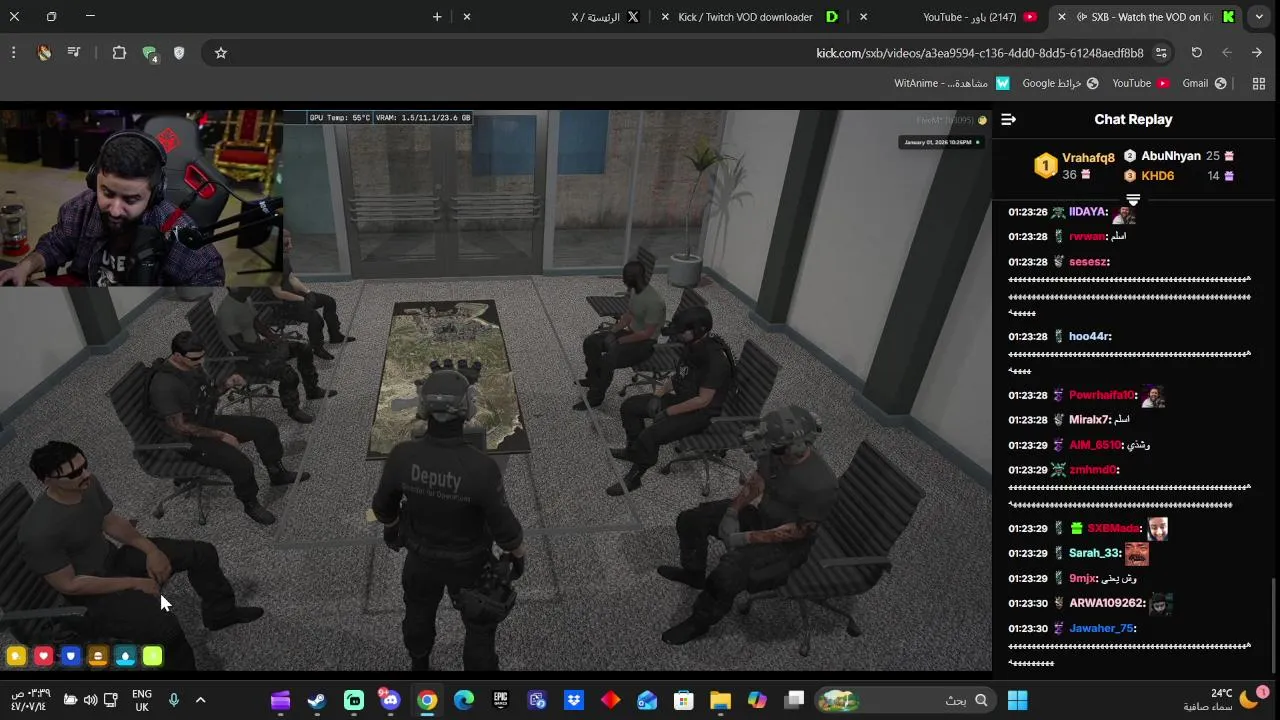Open the Gmail bookmark
This screenshot has width=1280, height=720.
click(x=1204, y=84)
